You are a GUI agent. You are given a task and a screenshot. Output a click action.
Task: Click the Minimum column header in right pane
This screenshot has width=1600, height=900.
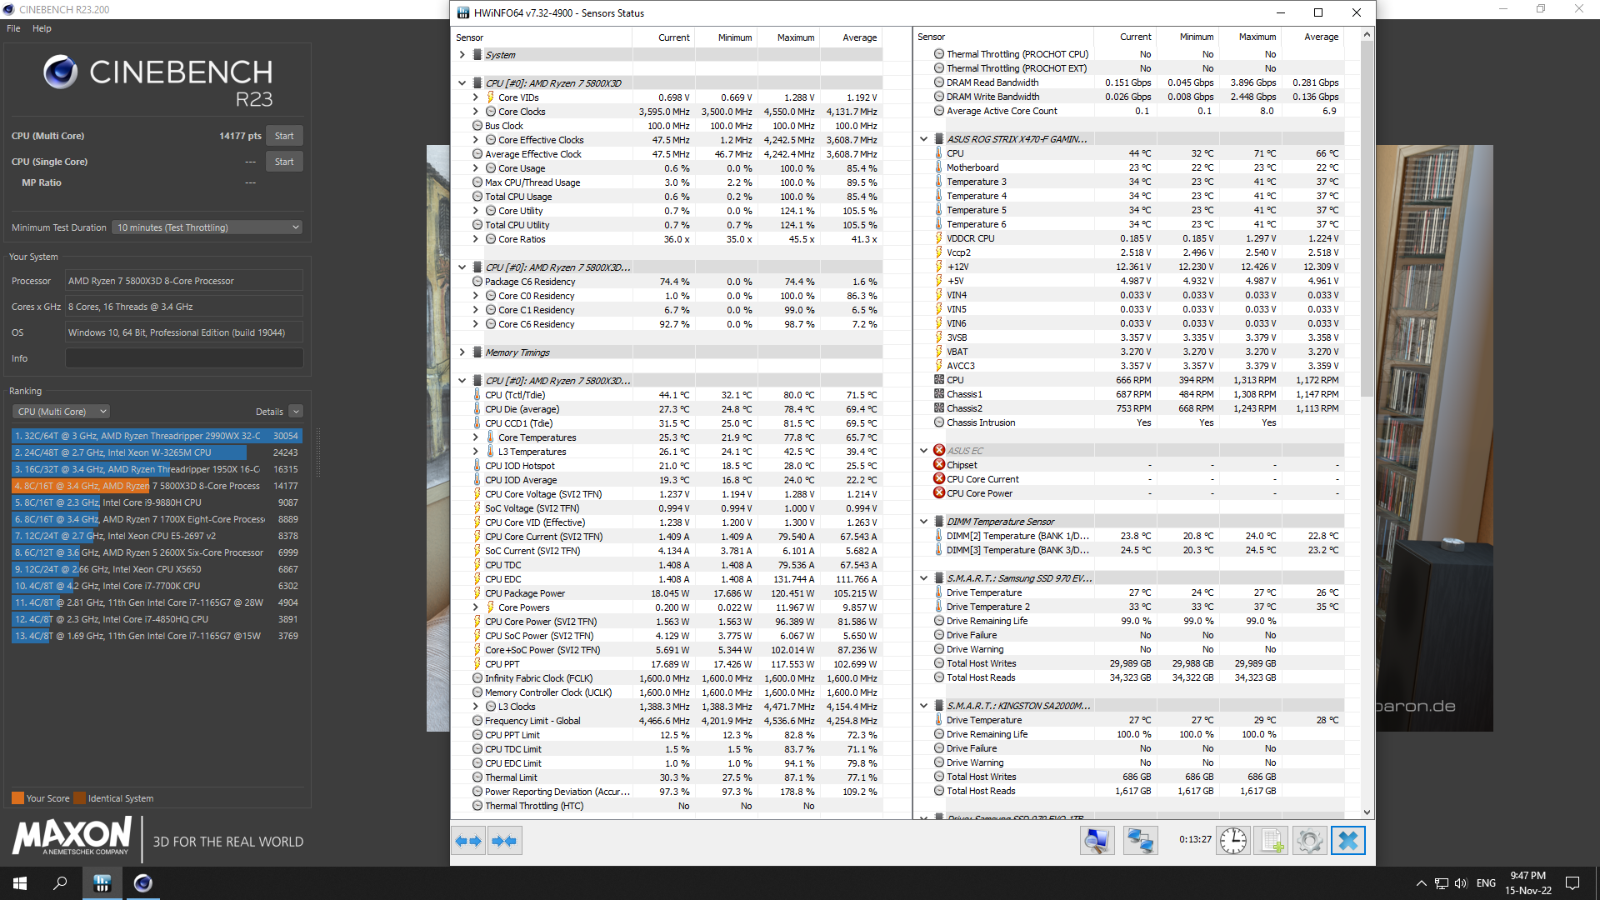point(1188,37)
